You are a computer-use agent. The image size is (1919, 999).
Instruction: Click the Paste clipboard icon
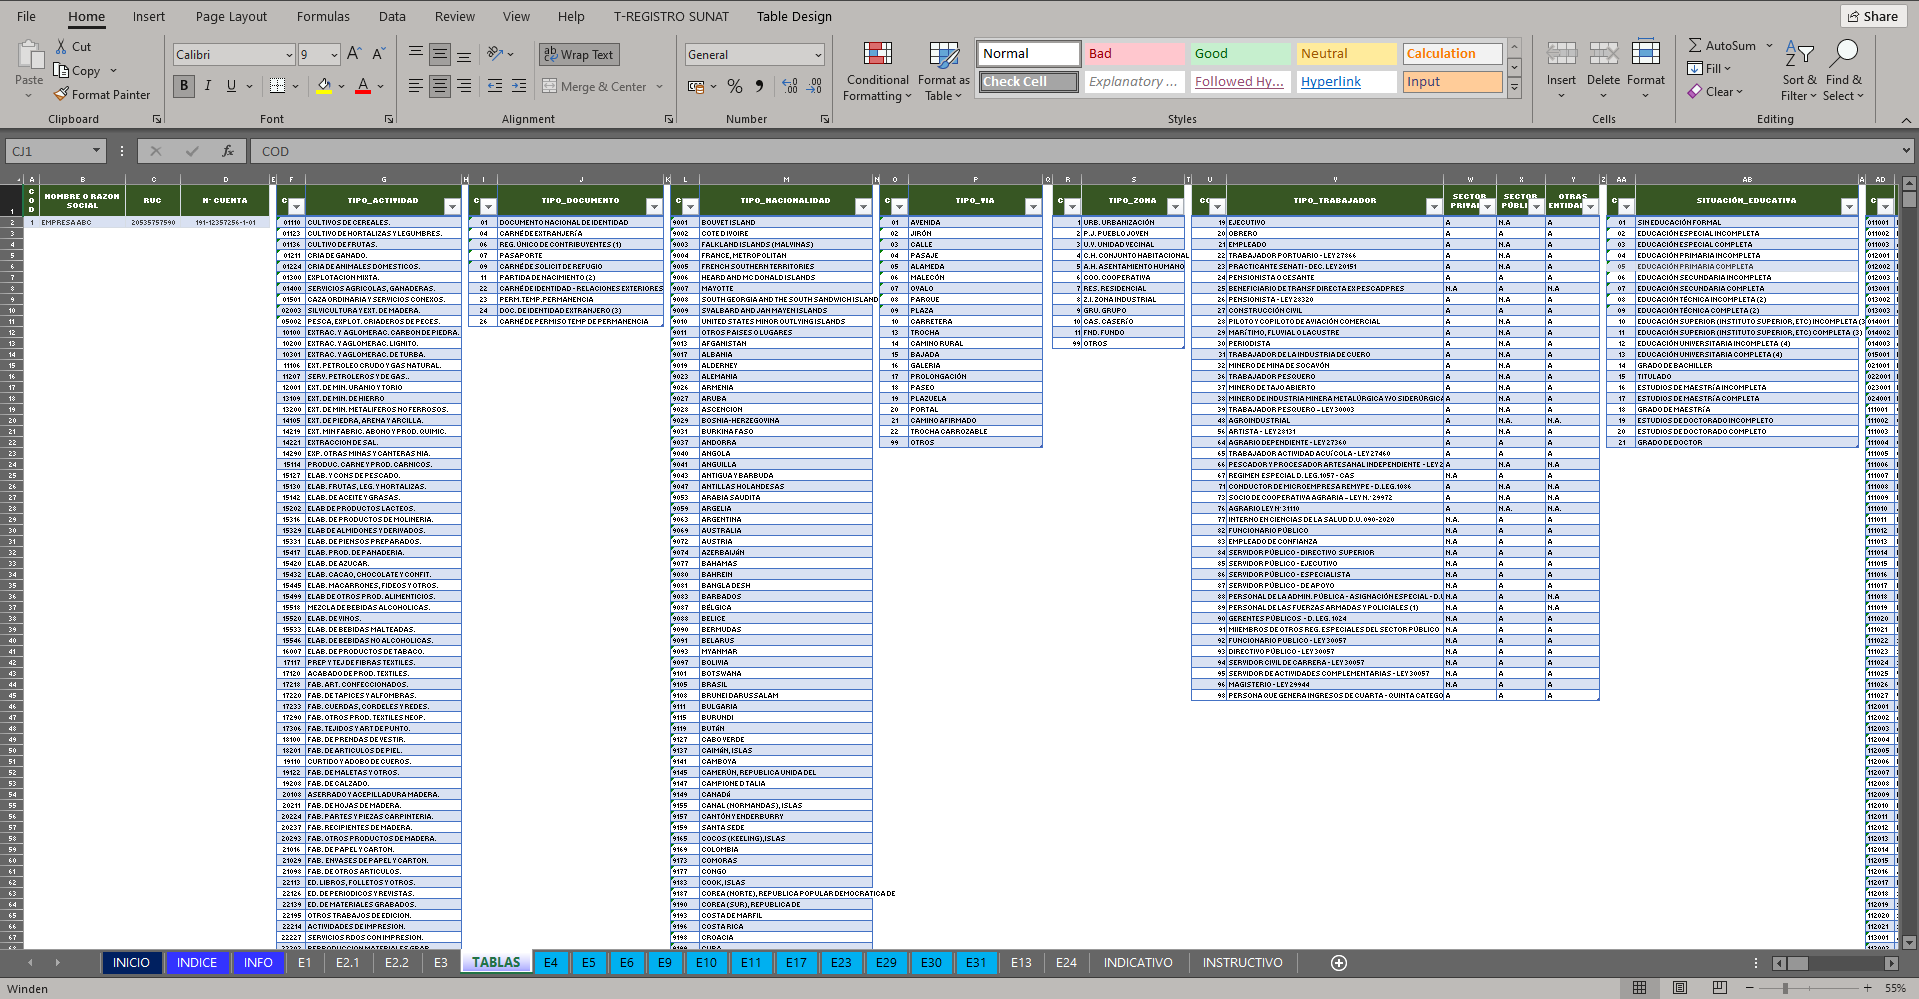[29, 56]
